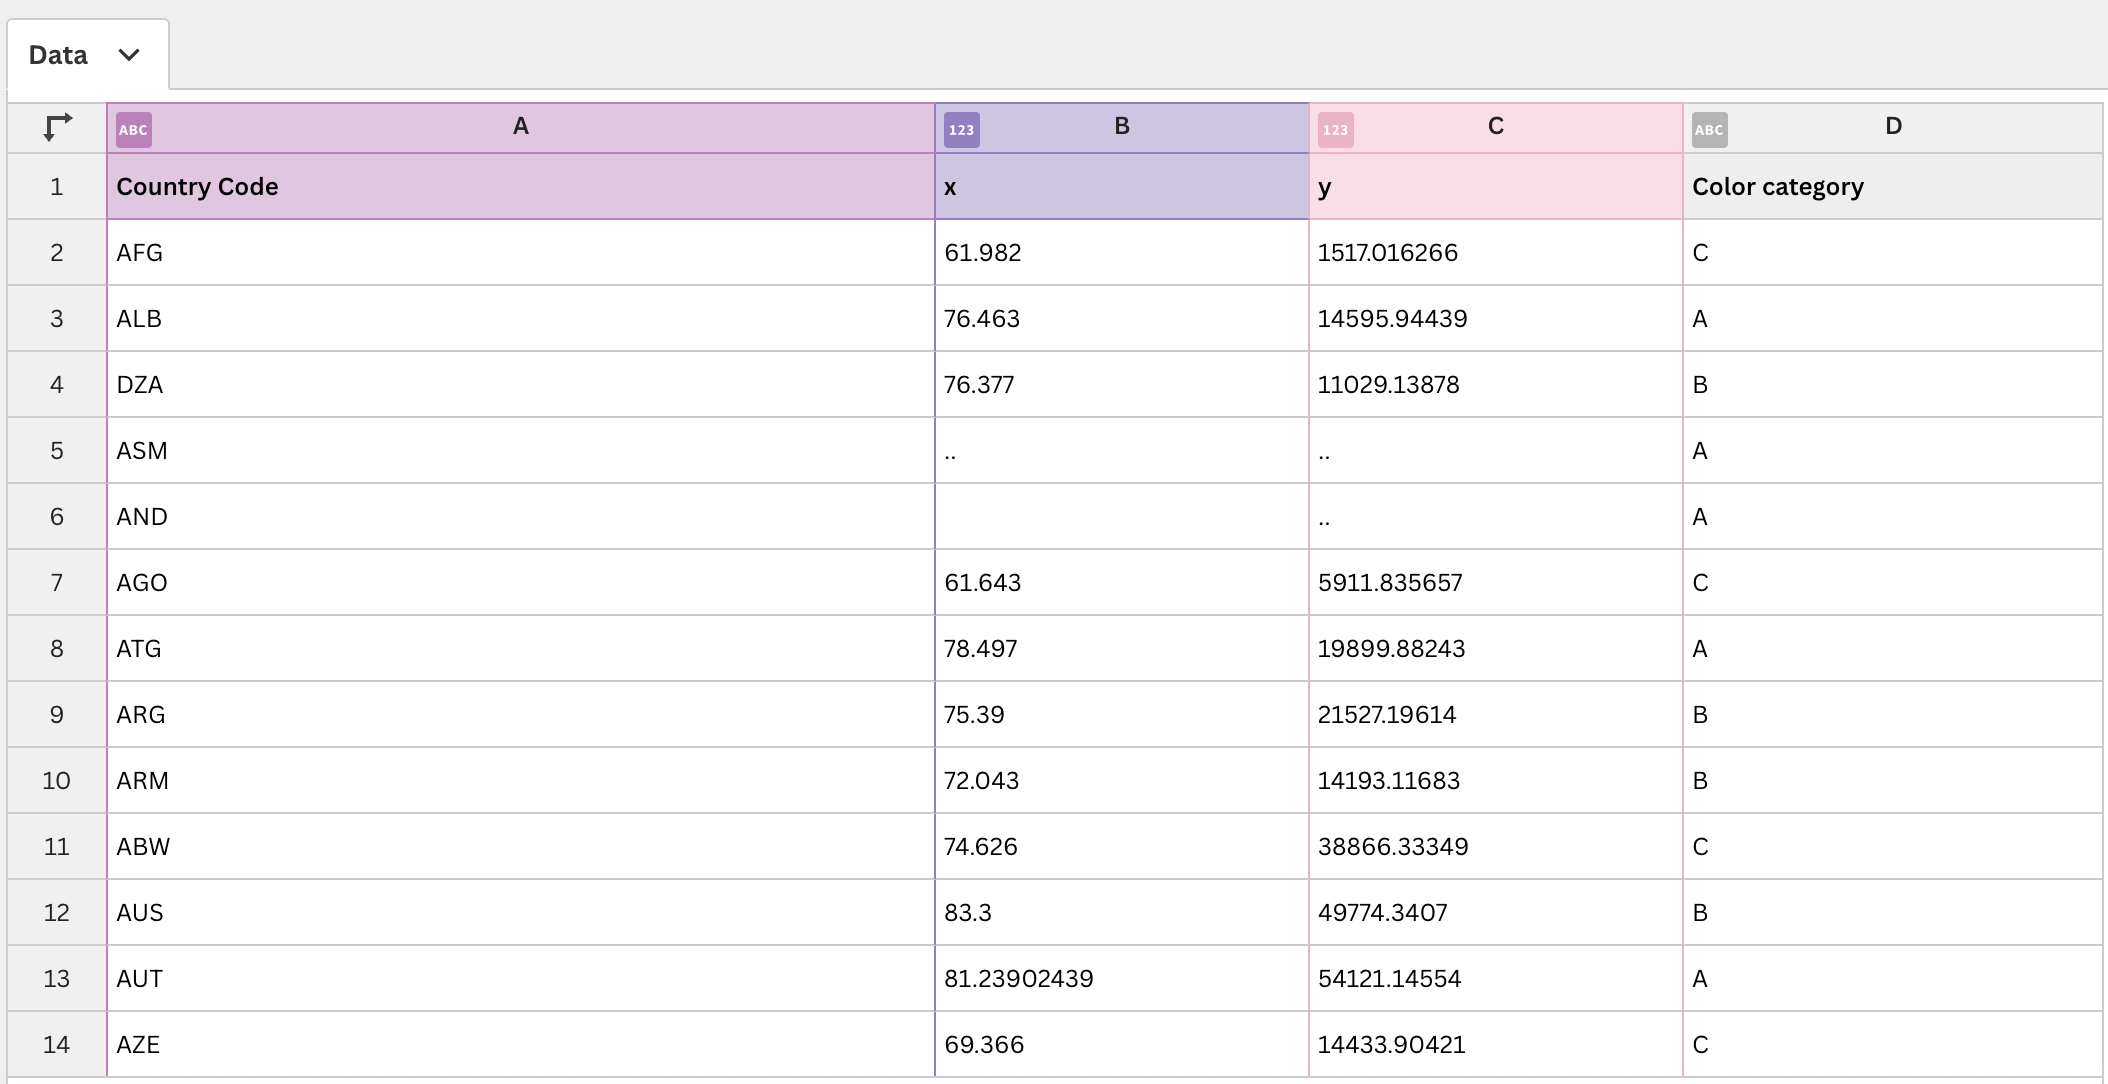Select column A header
The image size is (2108, 1084).
pyautogui.click(x=521, y=128)
